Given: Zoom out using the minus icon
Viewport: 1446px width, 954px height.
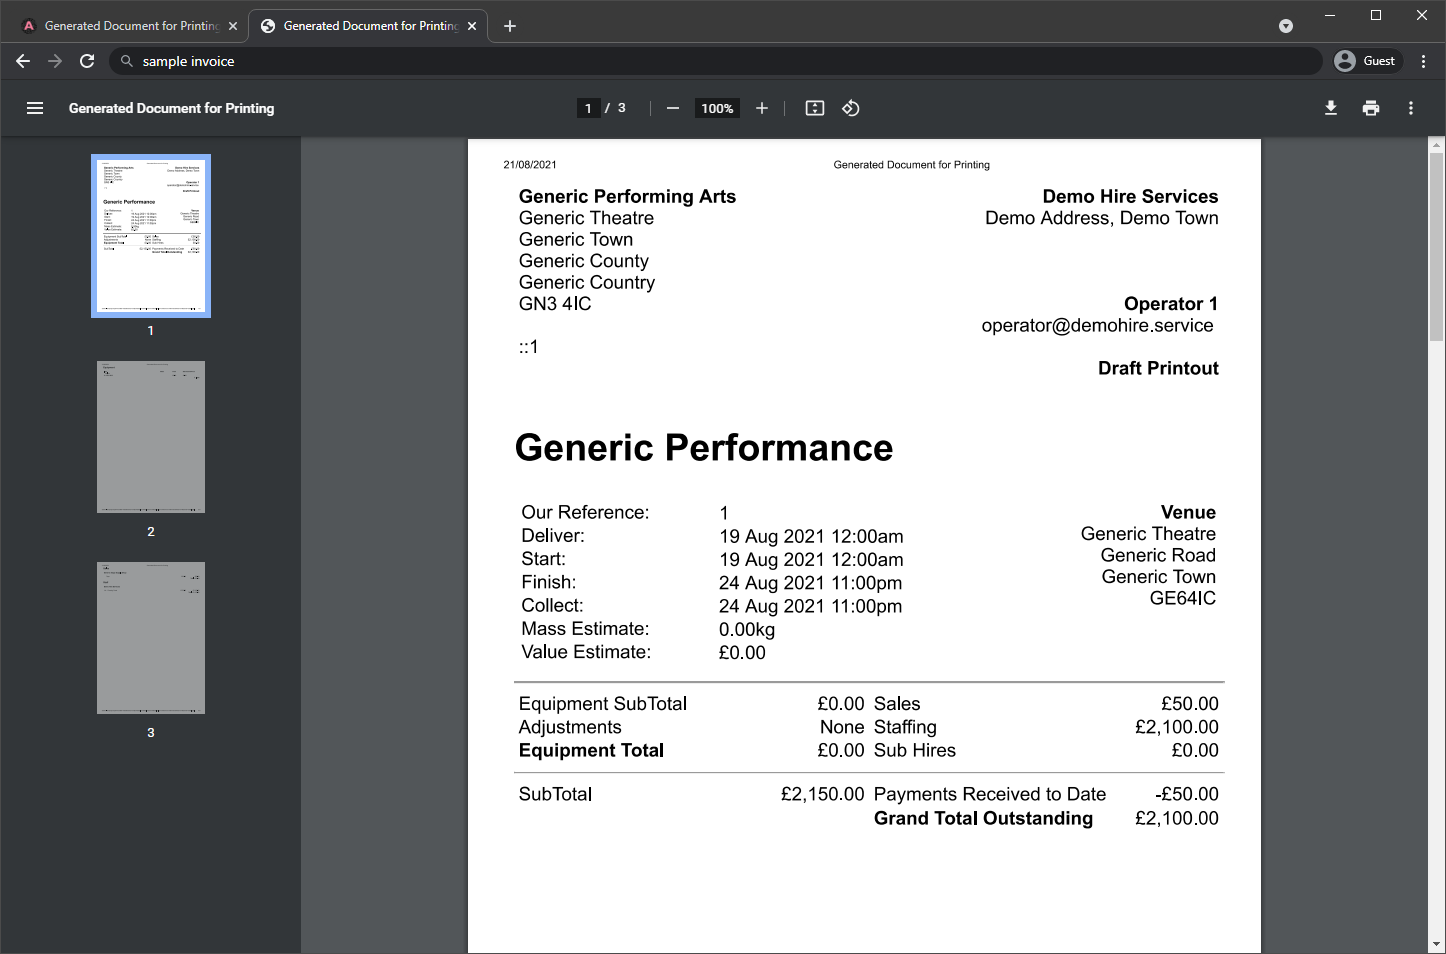Looking at the screenshot, I should tap(673, 108).
